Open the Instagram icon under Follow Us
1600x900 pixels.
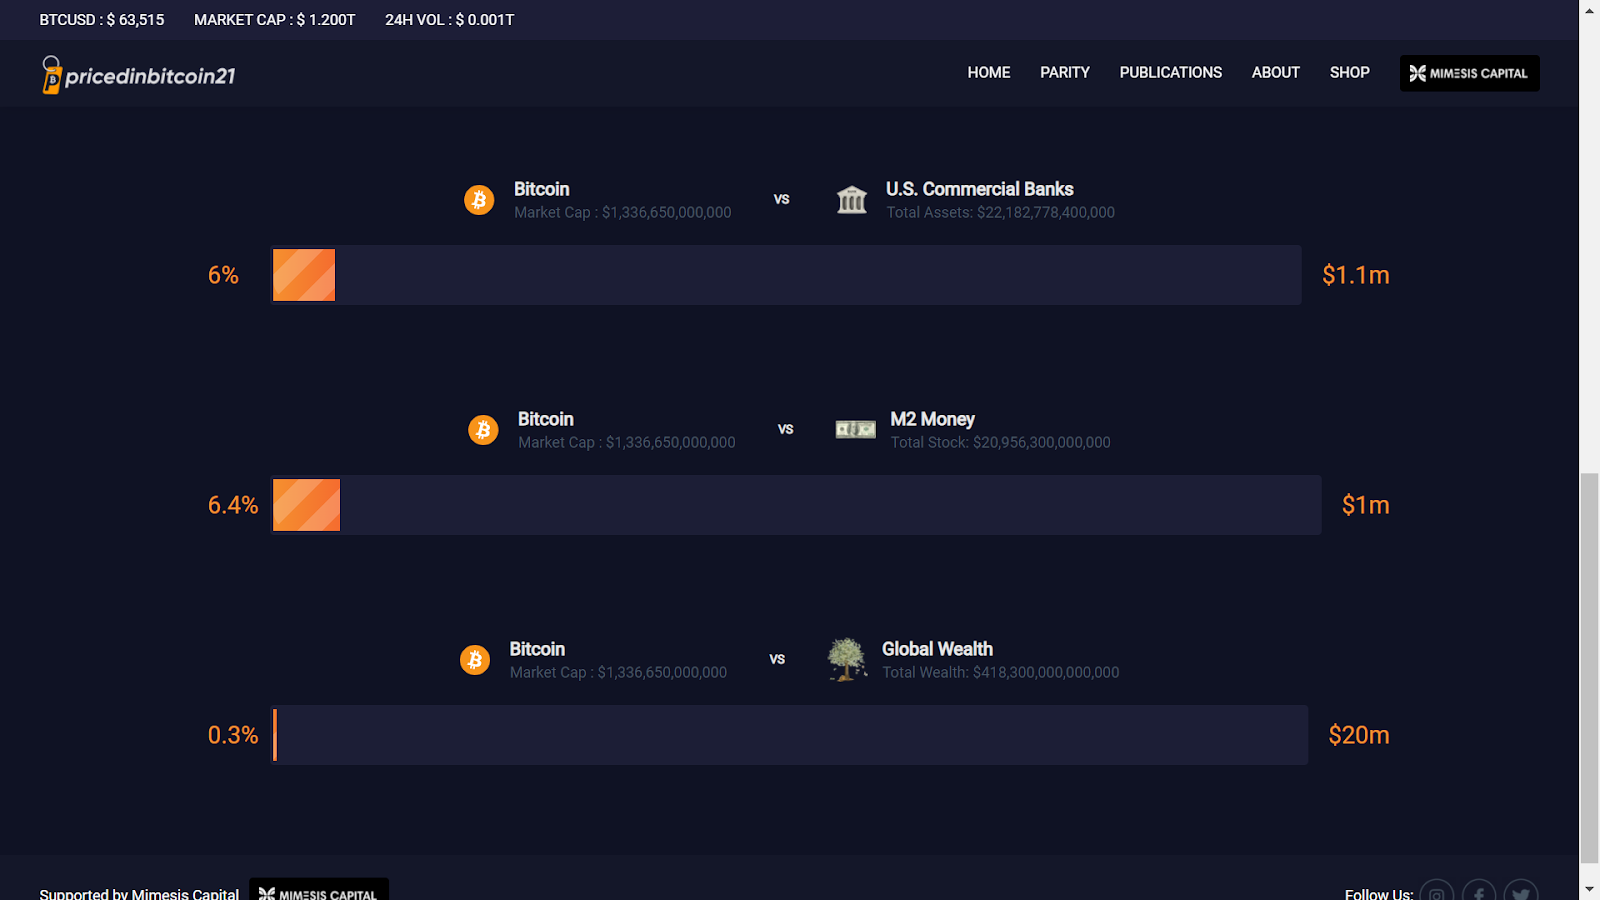click(x=1436, y=894)
